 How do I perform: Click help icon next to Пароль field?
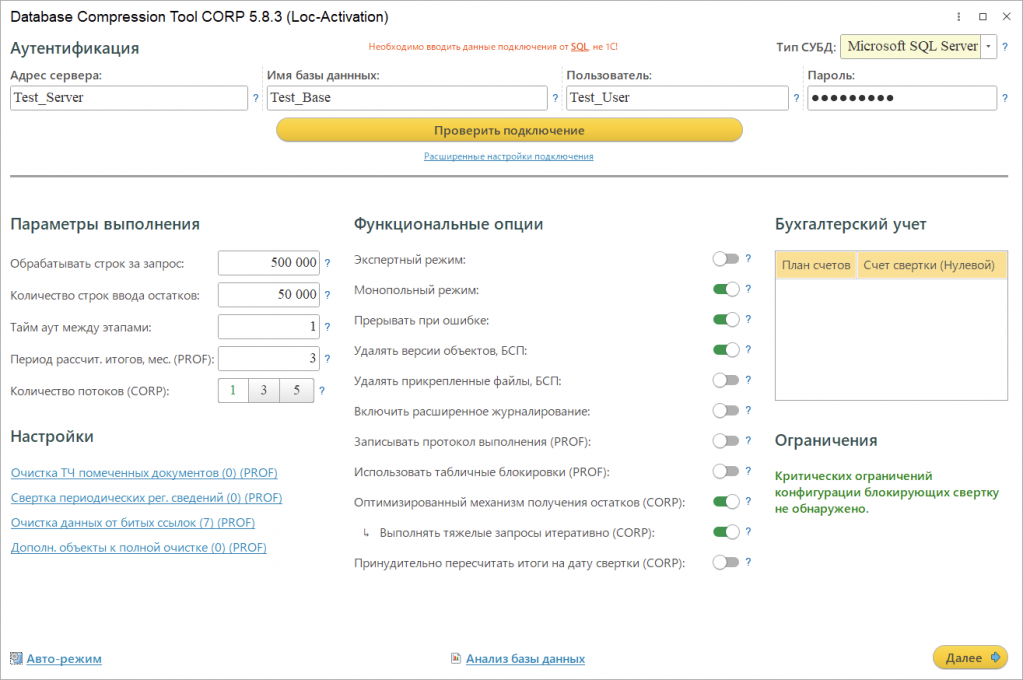[1005, 99]
